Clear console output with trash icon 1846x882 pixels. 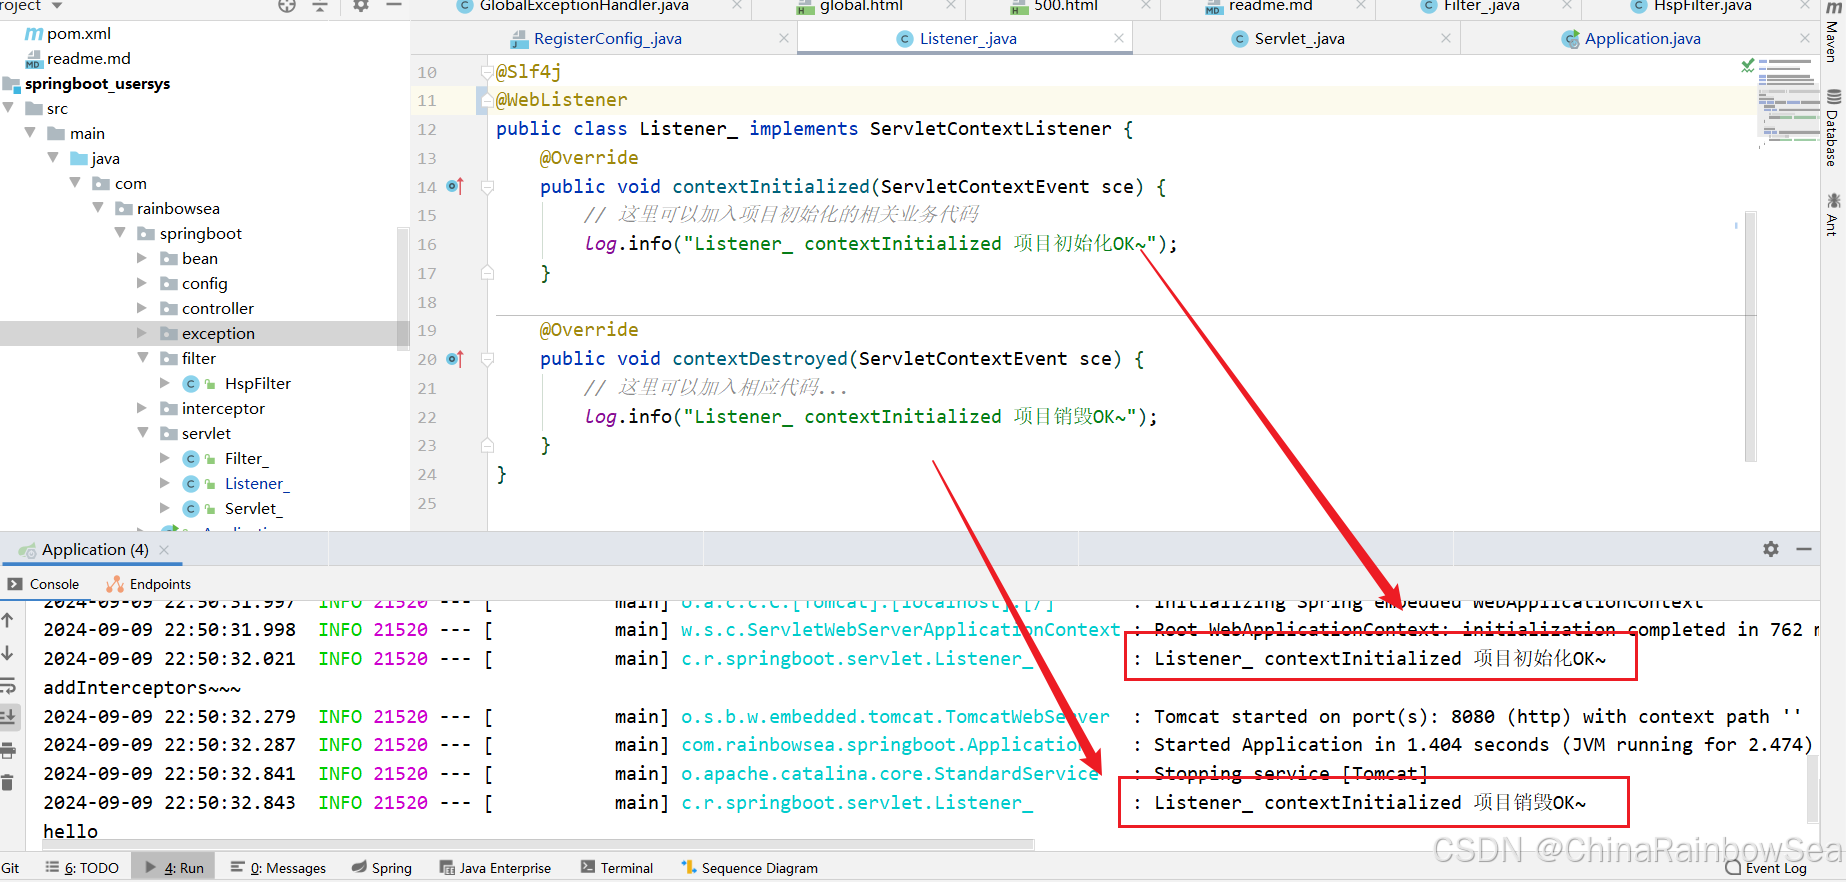coord(8,782)
